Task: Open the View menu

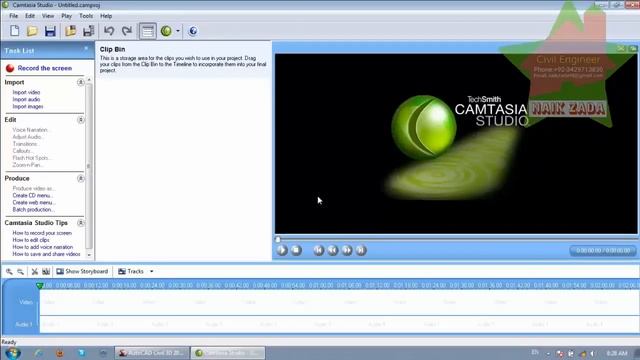Action: pos(48,16)
